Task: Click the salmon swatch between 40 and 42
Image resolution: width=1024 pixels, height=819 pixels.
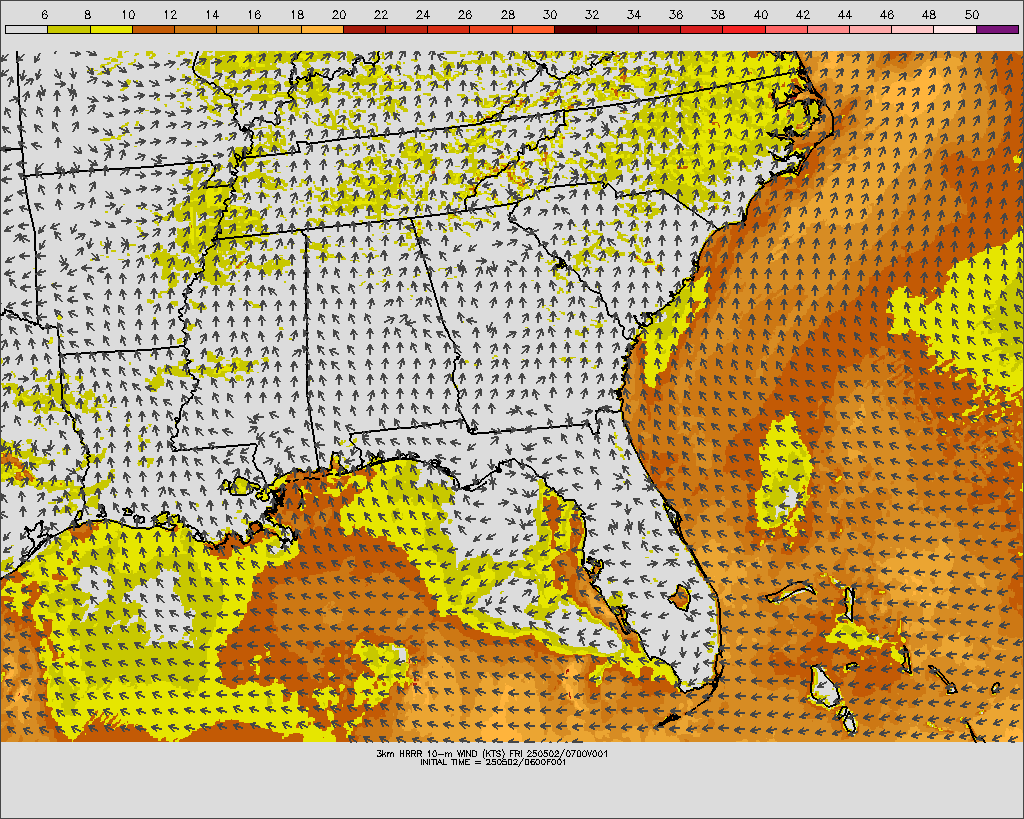Action: [x=786, y=29]
